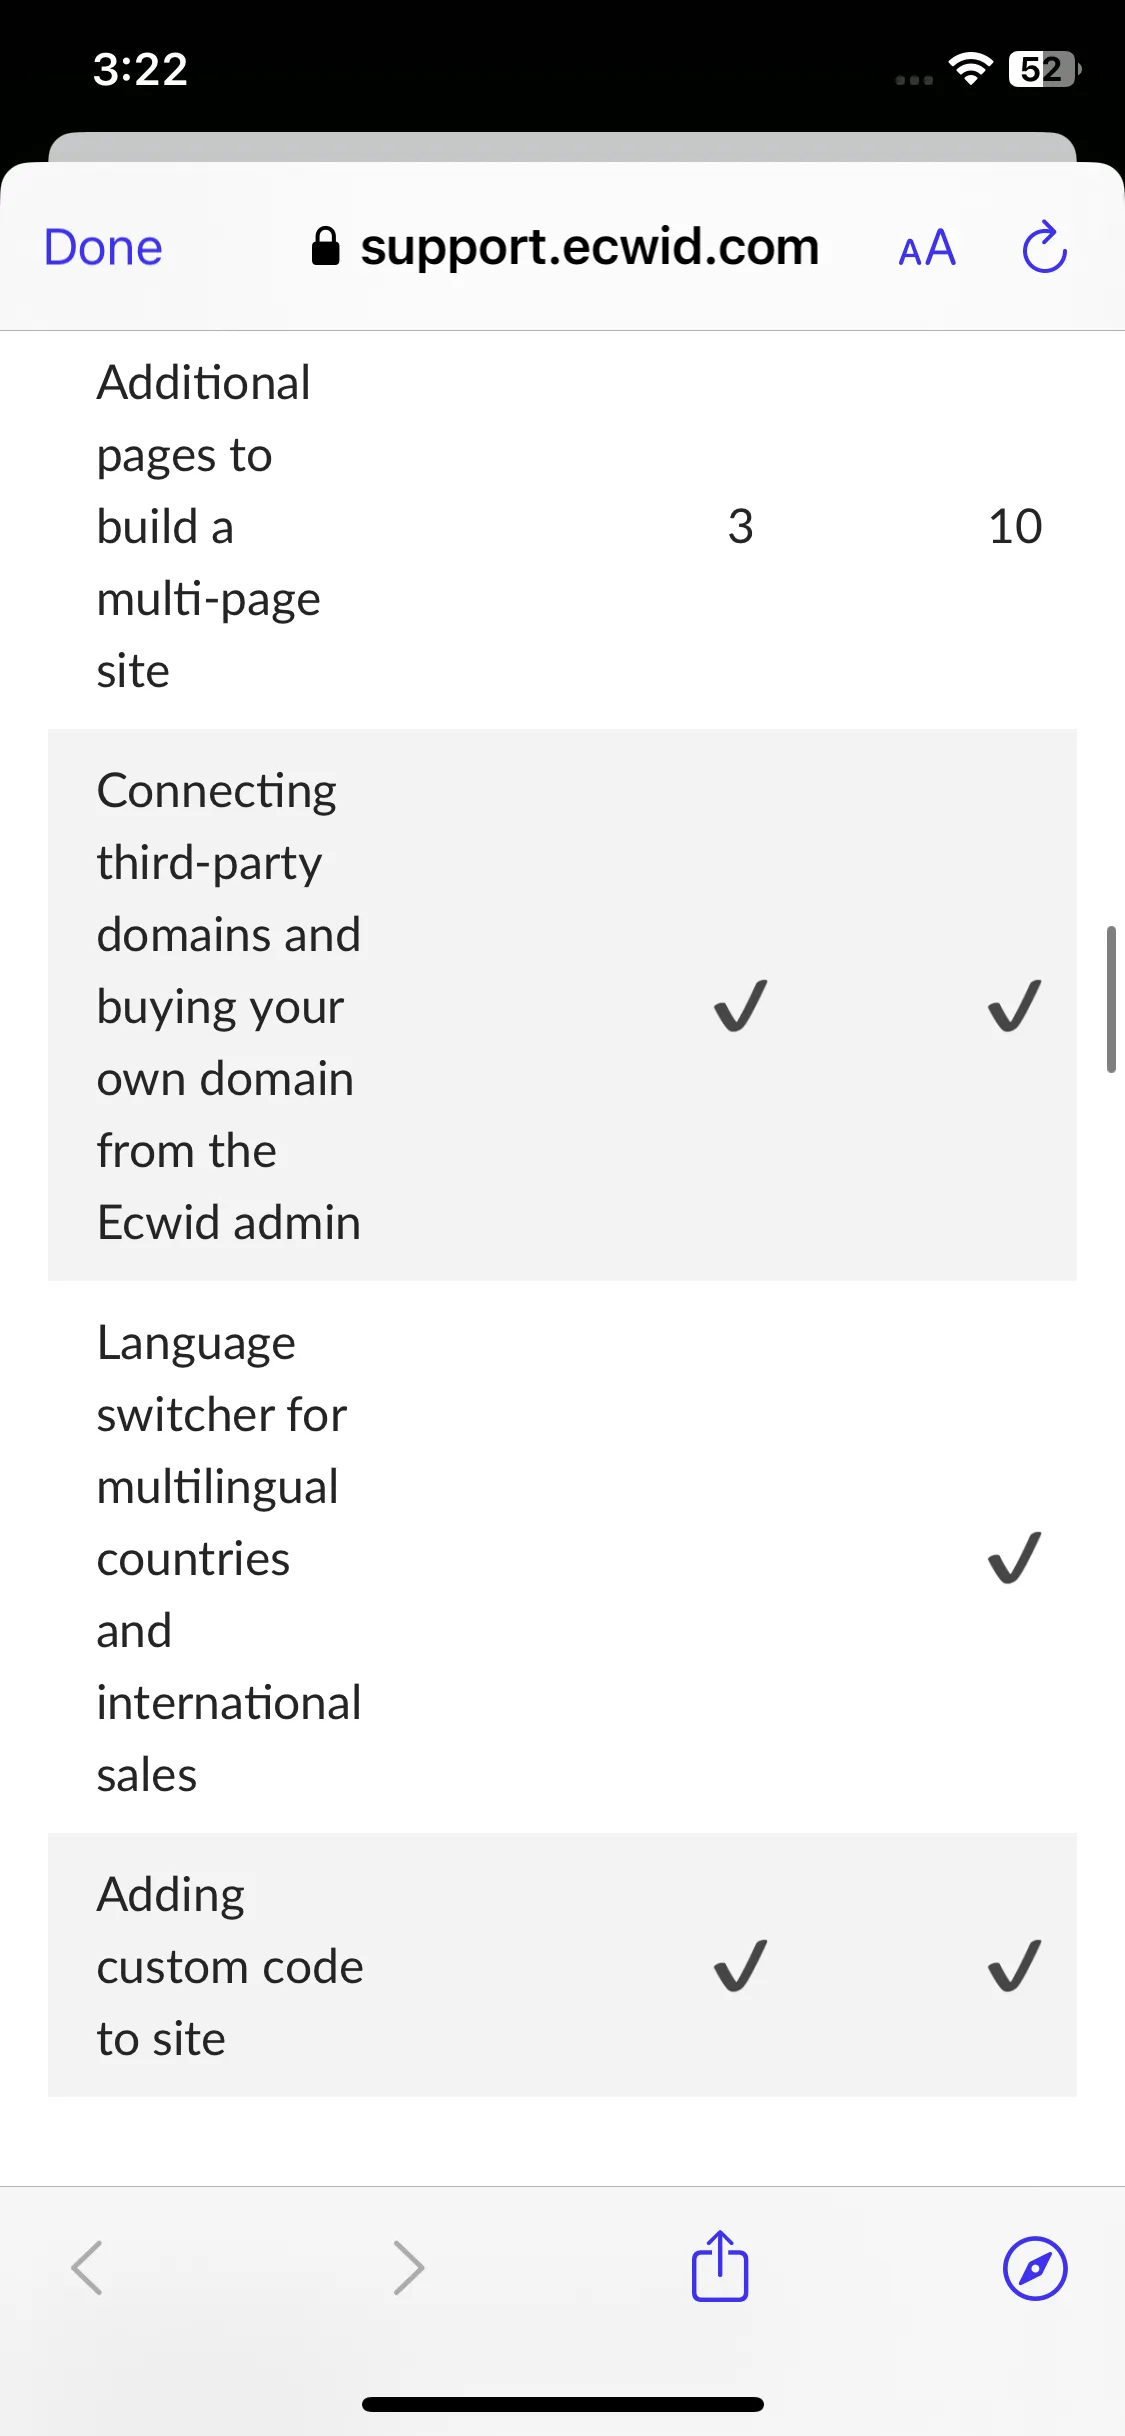
Task: Tap the Wi-Fi status icon
Action: click(x=970, y=69)
